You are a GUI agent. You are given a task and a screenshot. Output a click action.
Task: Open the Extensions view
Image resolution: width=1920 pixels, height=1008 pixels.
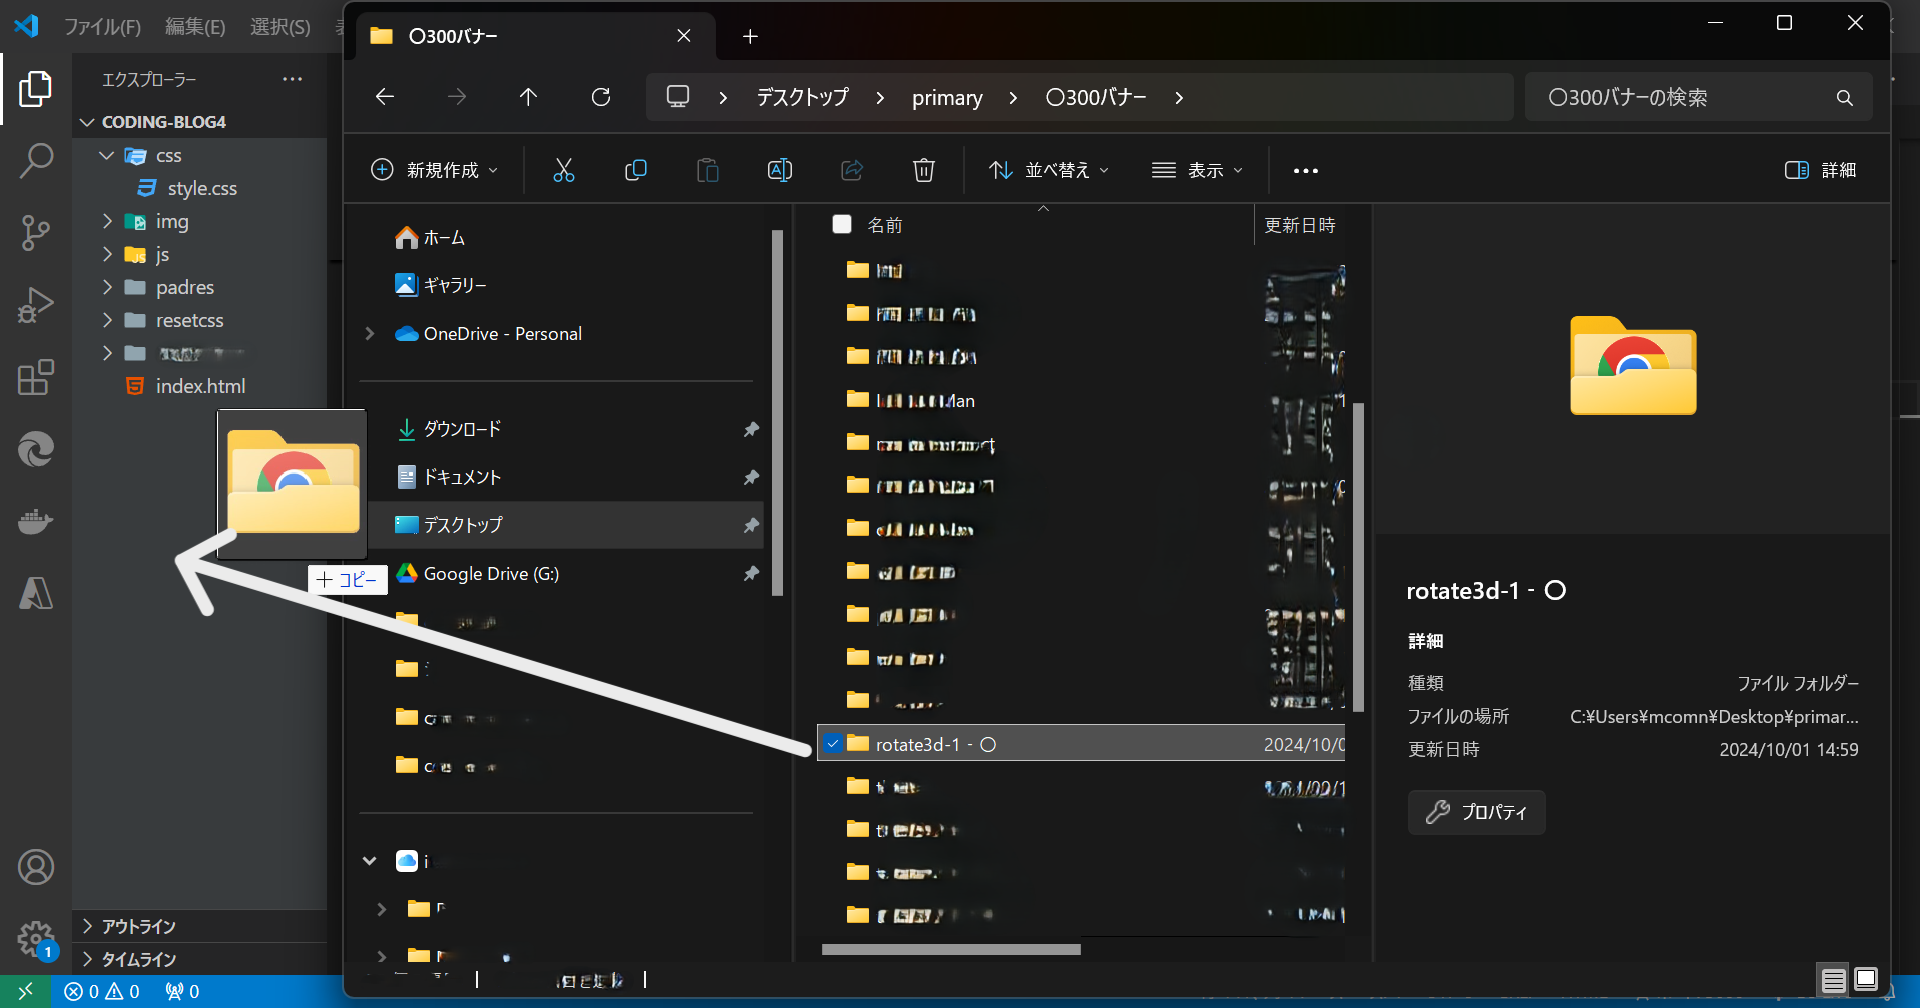[36, 378]
